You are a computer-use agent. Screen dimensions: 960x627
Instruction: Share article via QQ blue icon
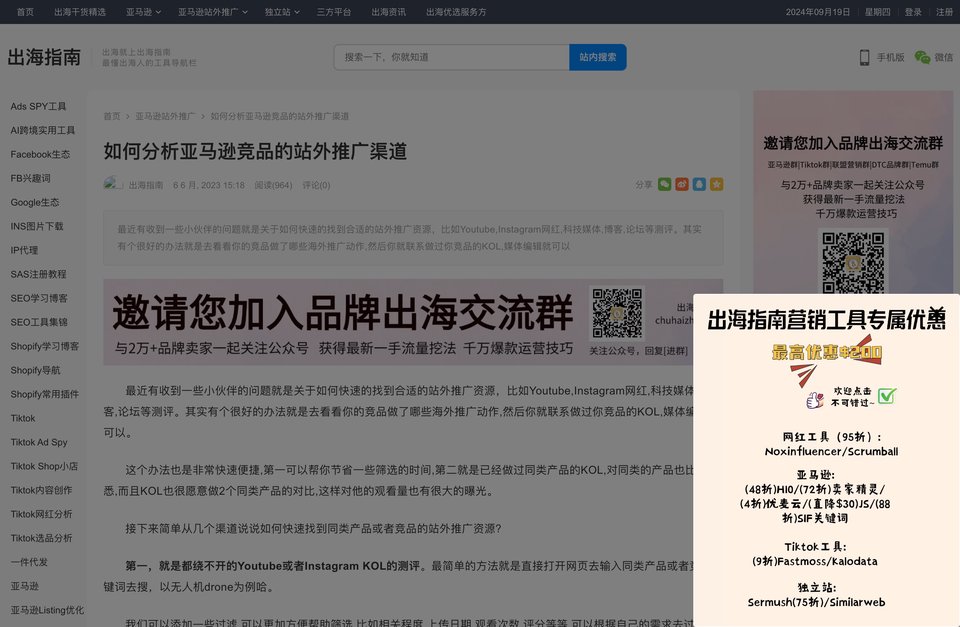pyautogui.click(x=699, y=184)
